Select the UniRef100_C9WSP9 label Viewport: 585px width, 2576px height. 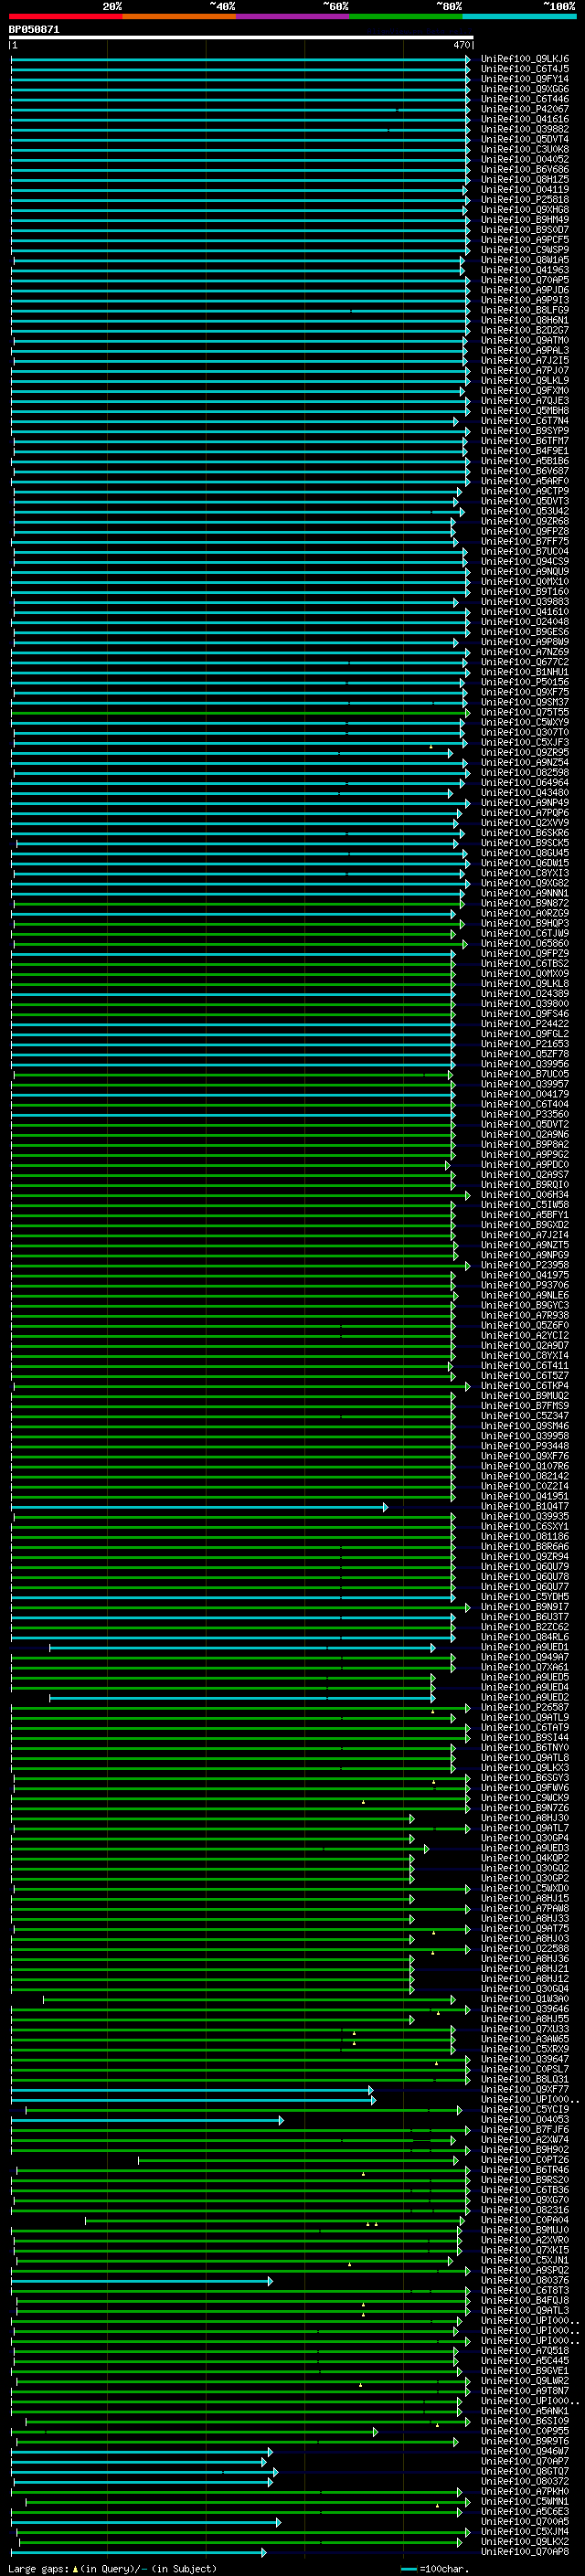525,249
